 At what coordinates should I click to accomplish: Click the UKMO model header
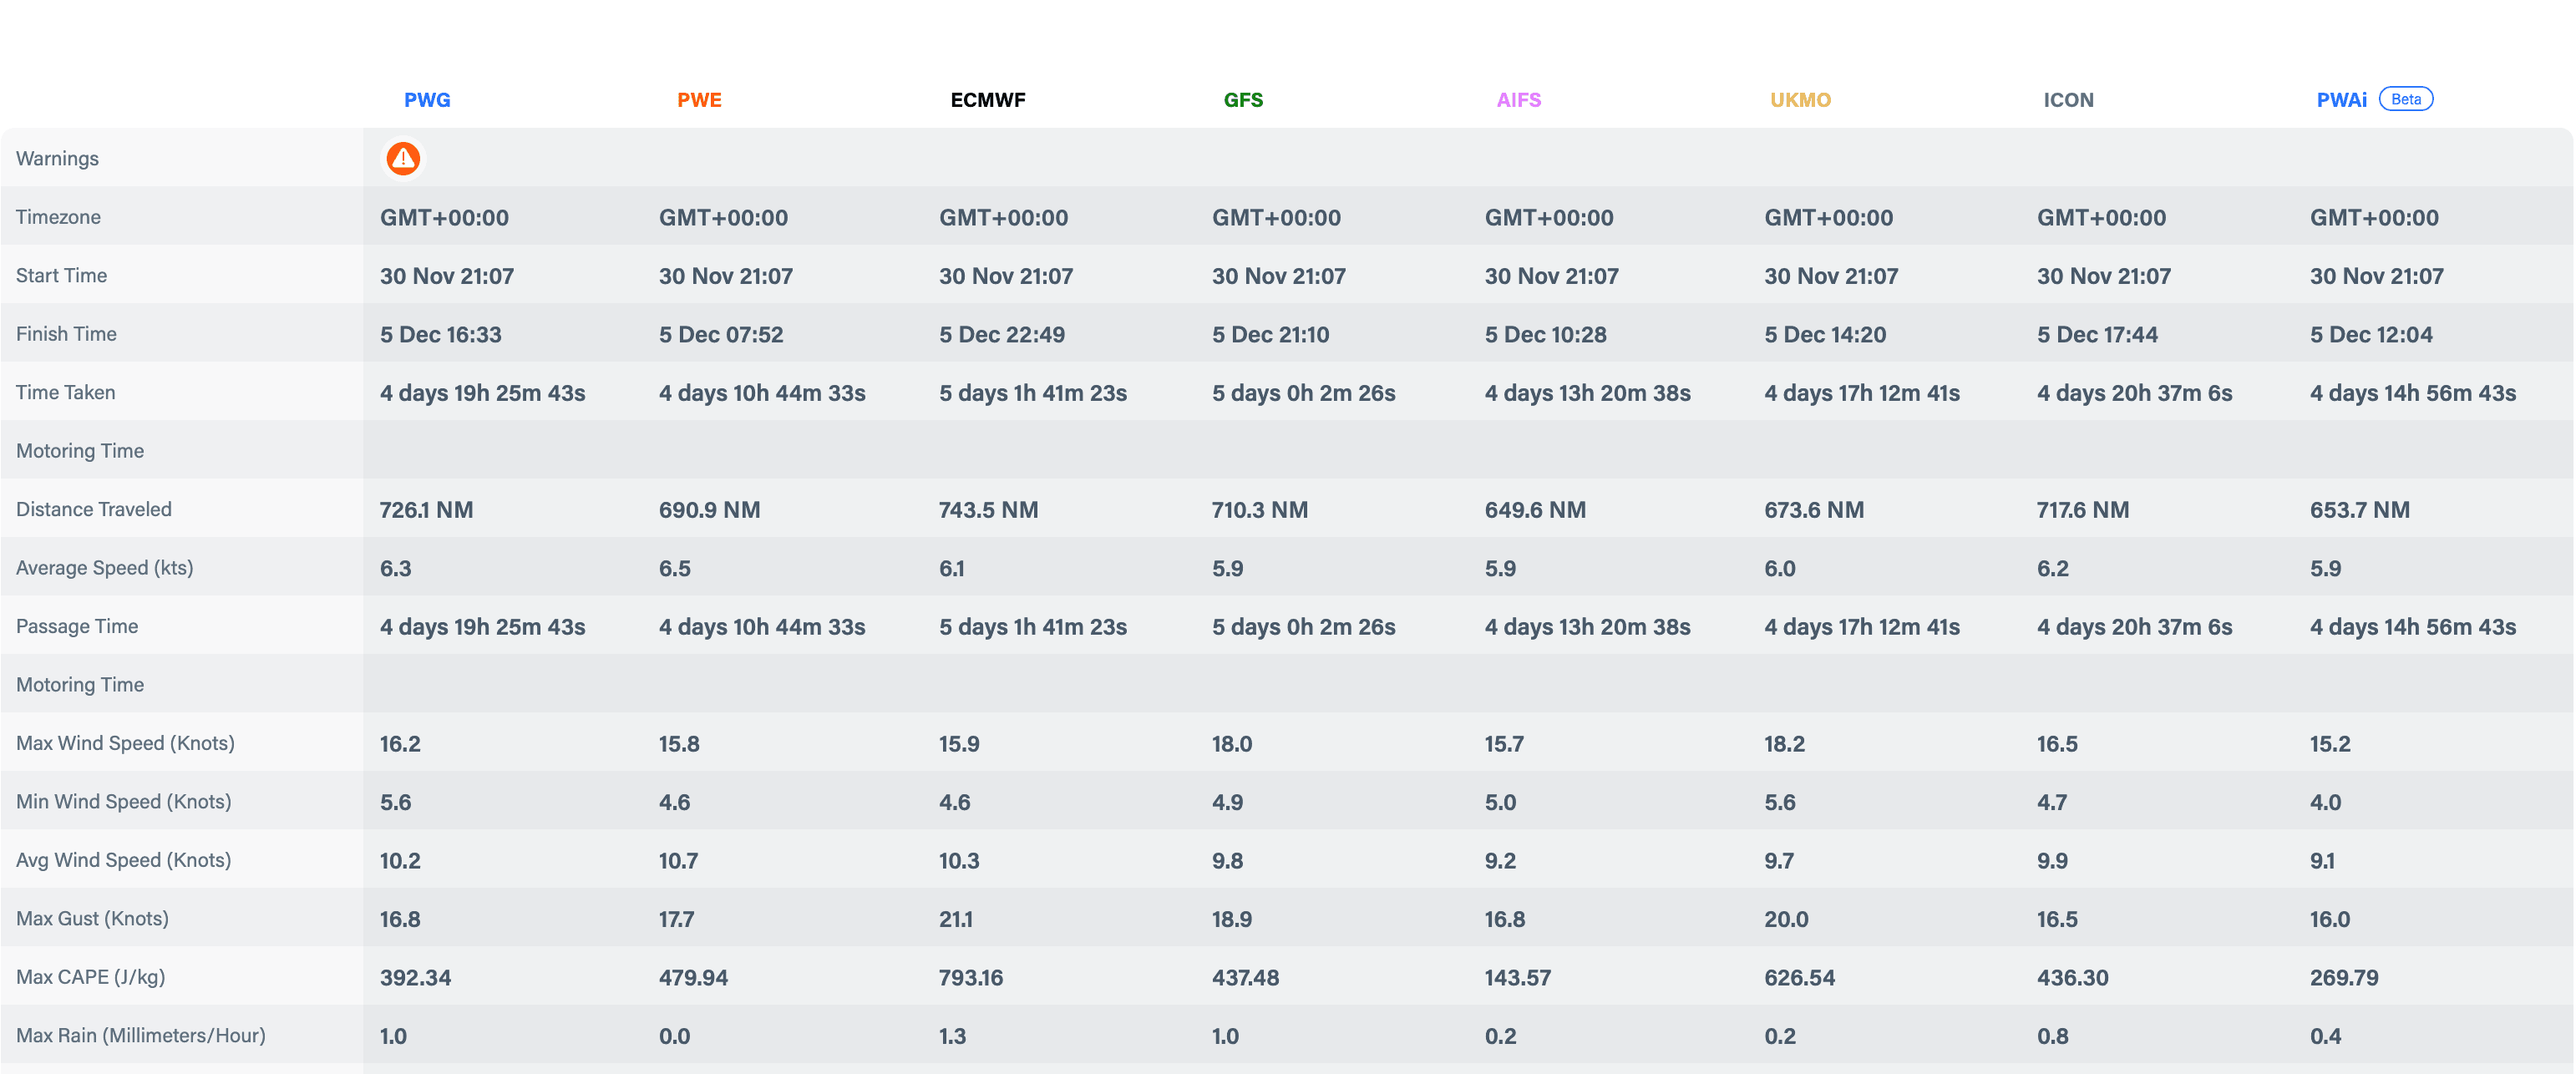(x=1800, y=100)
